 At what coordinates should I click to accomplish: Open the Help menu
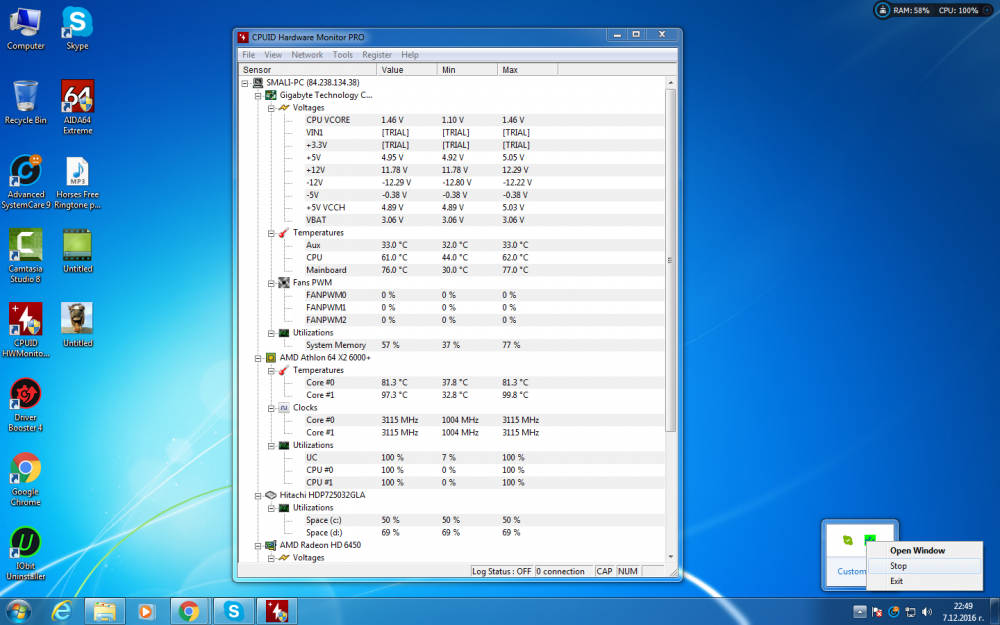pyautogui.click(x=410, y=55)
